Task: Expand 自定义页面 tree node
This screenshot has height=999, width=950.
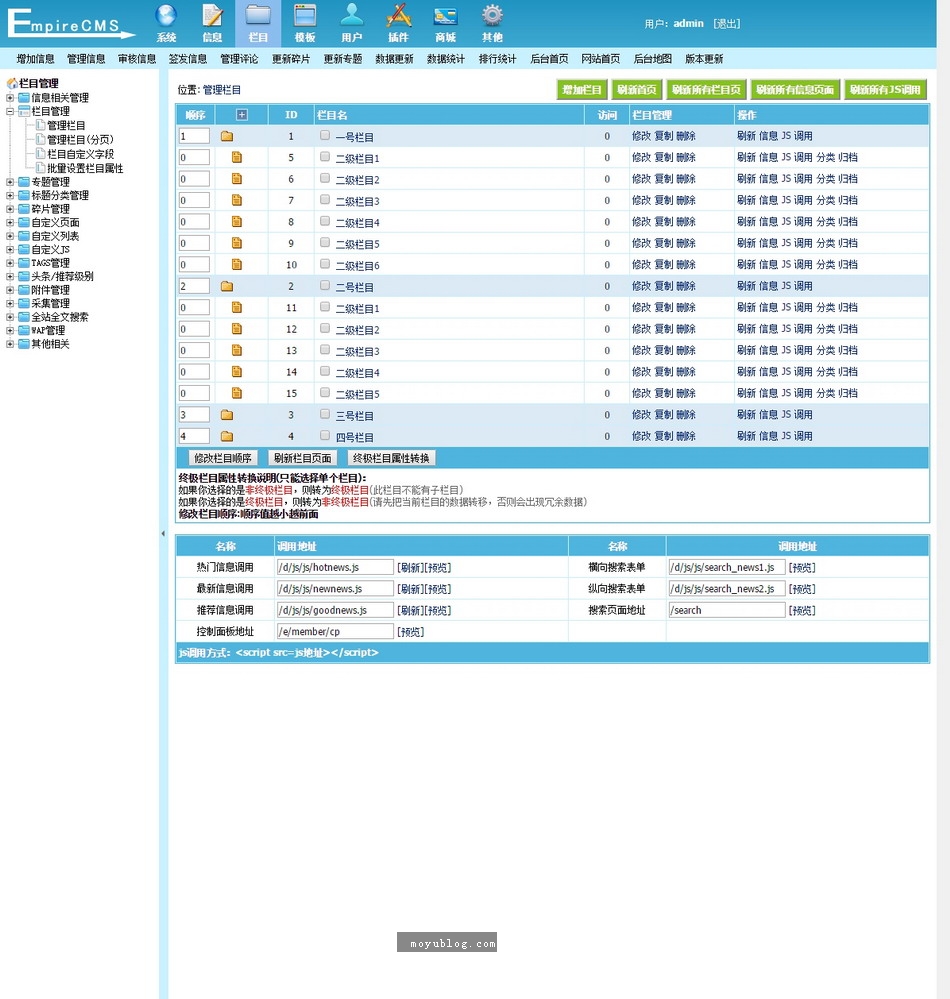Action: pos(10,222)
